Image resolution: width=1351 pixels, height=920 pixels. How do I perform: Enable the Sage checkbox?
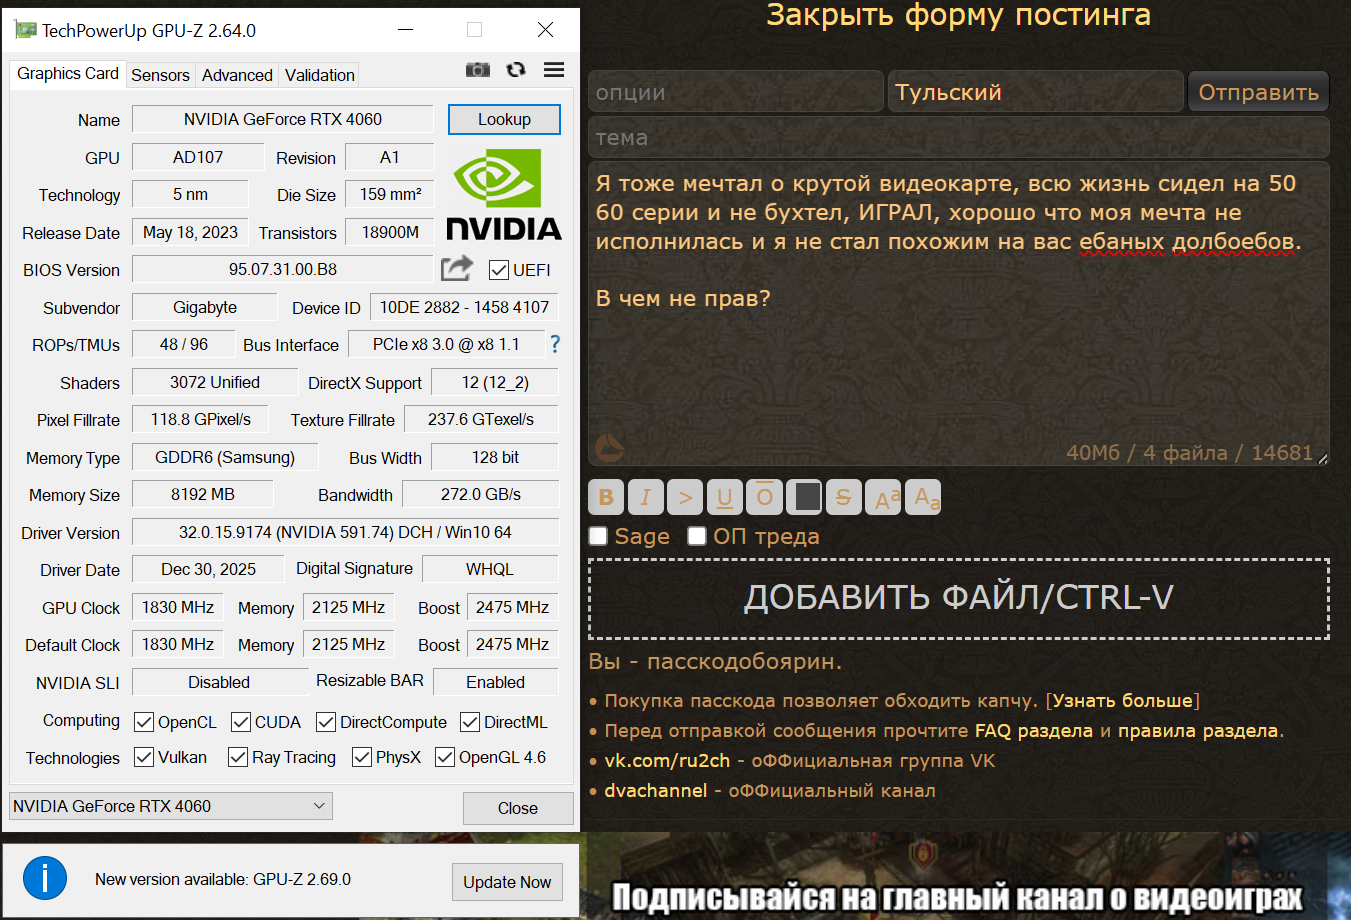click(x=599, y=536)
